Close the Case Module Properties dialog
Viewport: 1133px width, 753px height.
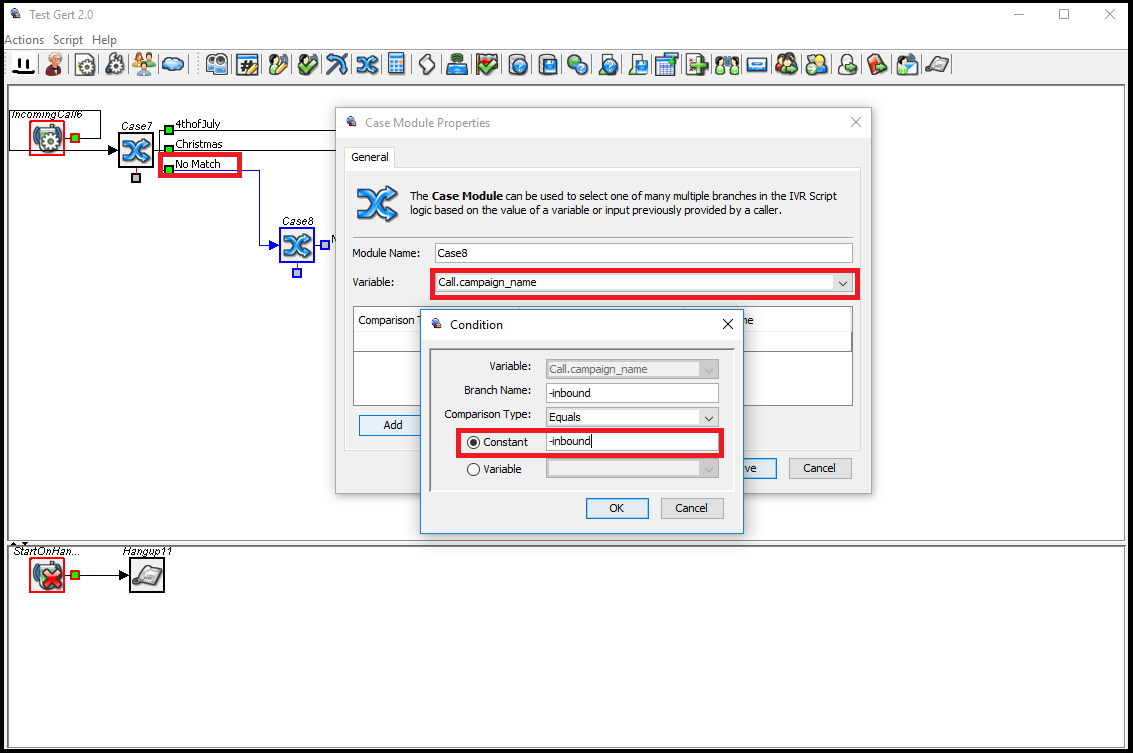(x=856, y=122)
